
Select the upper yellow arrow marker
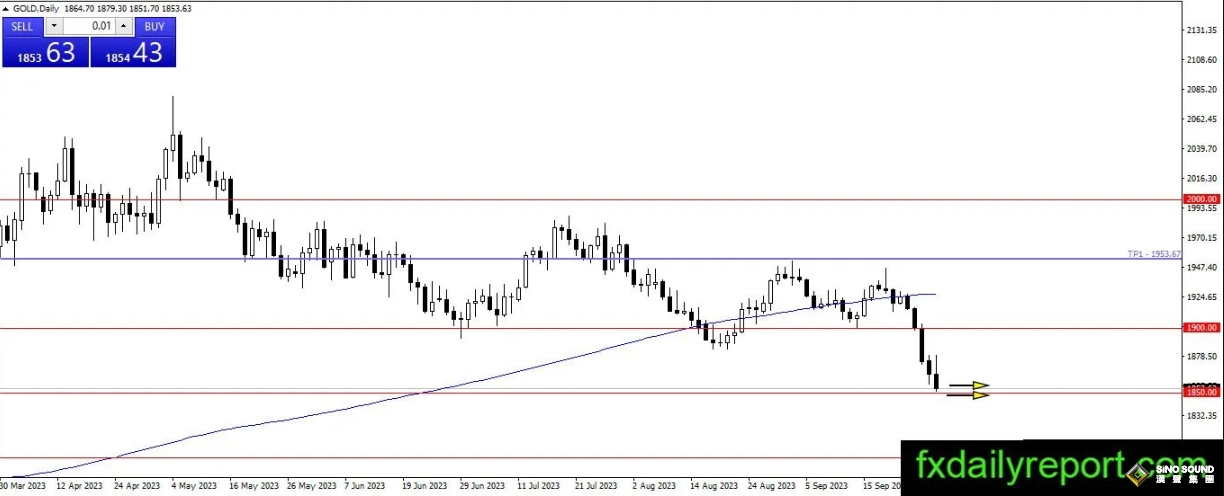pyautogui.click(x=969, y=385)
